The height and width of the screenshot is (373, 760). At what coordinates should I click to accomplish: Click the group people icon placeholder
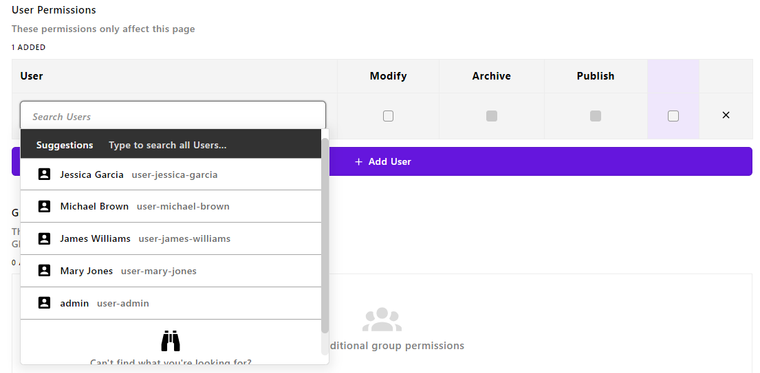coord(382,319)
